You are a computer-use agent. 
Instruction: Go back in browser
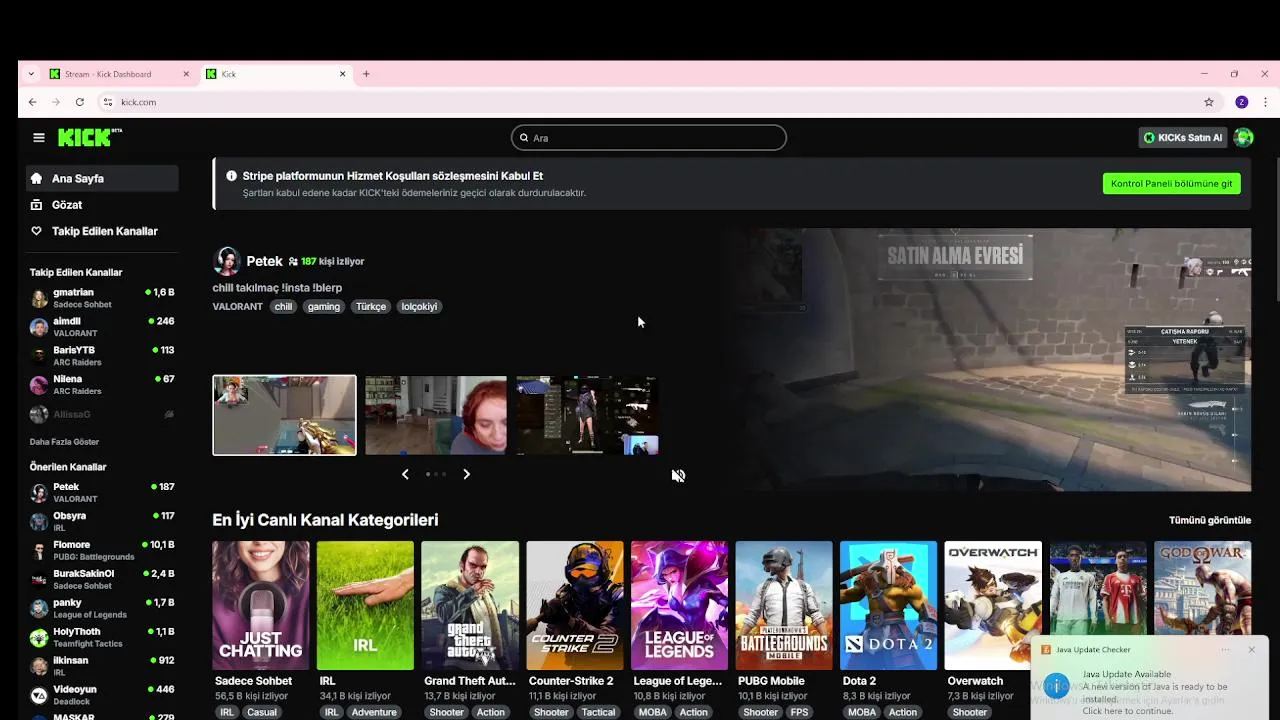[32, 102]
